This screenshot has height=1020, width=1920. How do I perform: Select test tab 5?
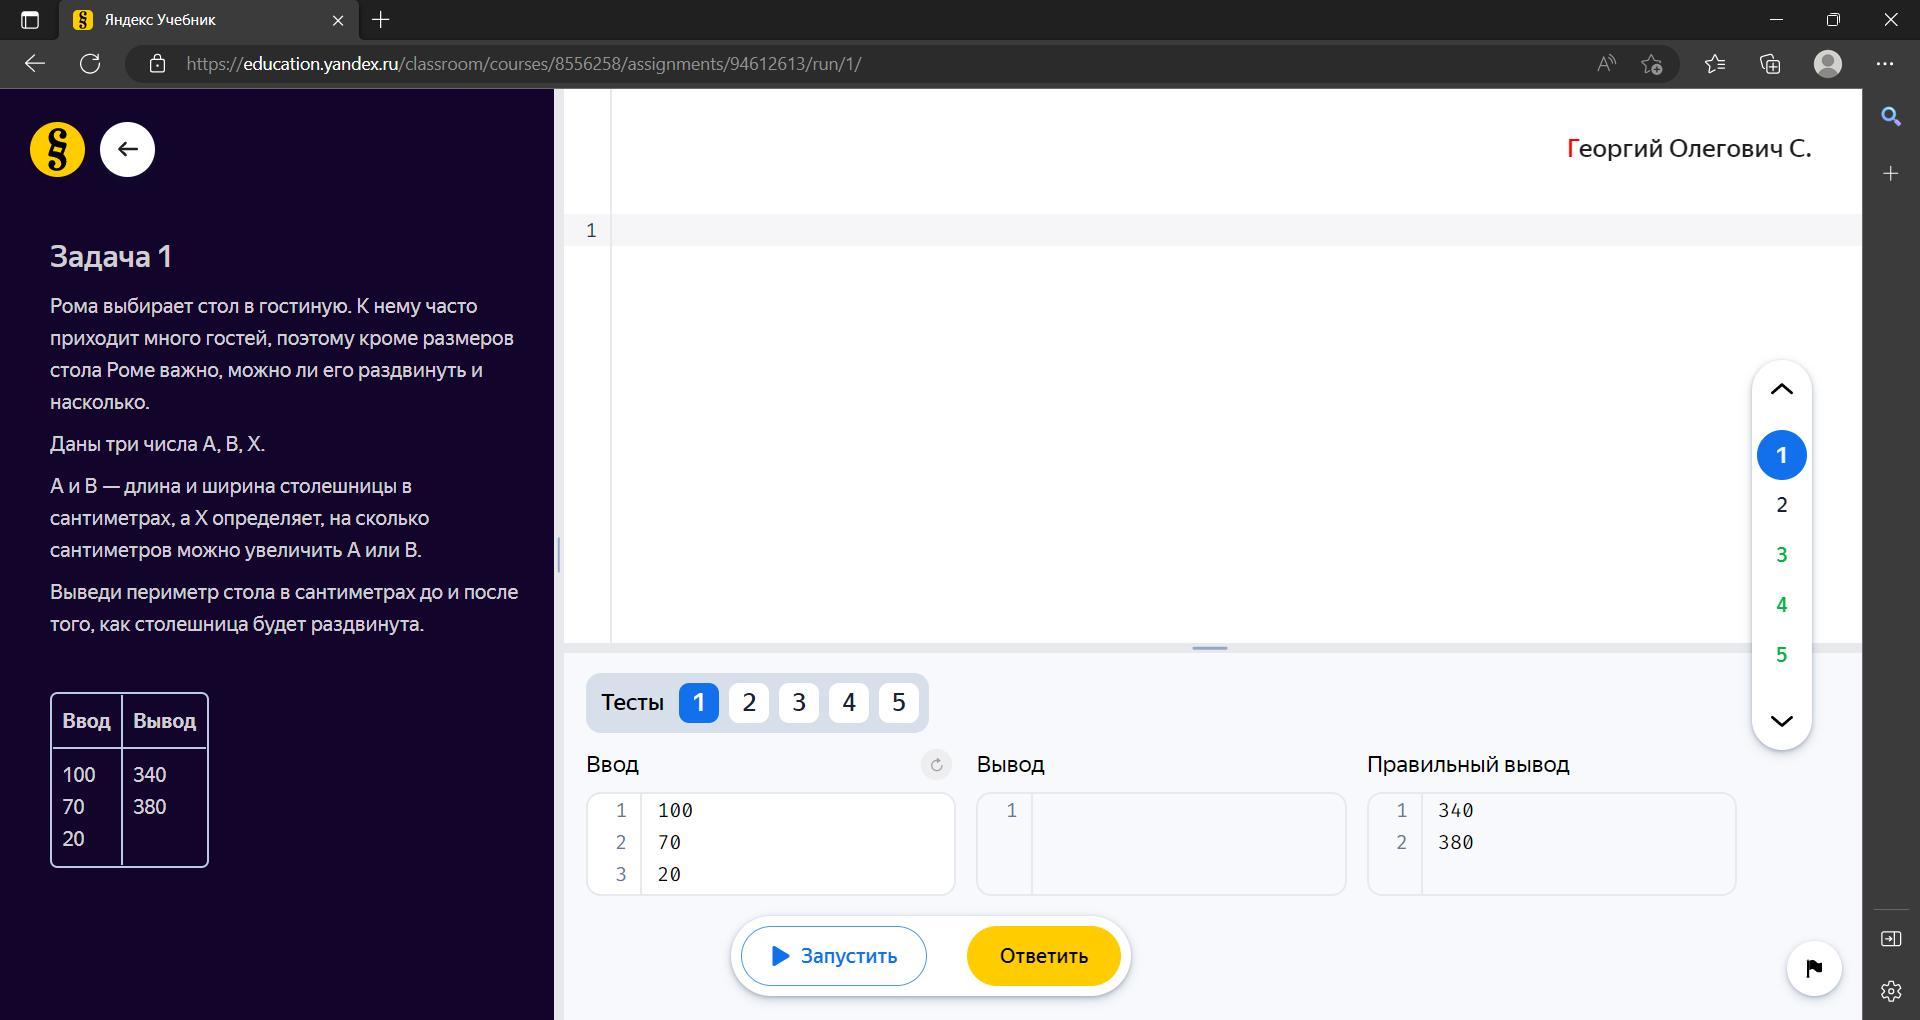899,703
